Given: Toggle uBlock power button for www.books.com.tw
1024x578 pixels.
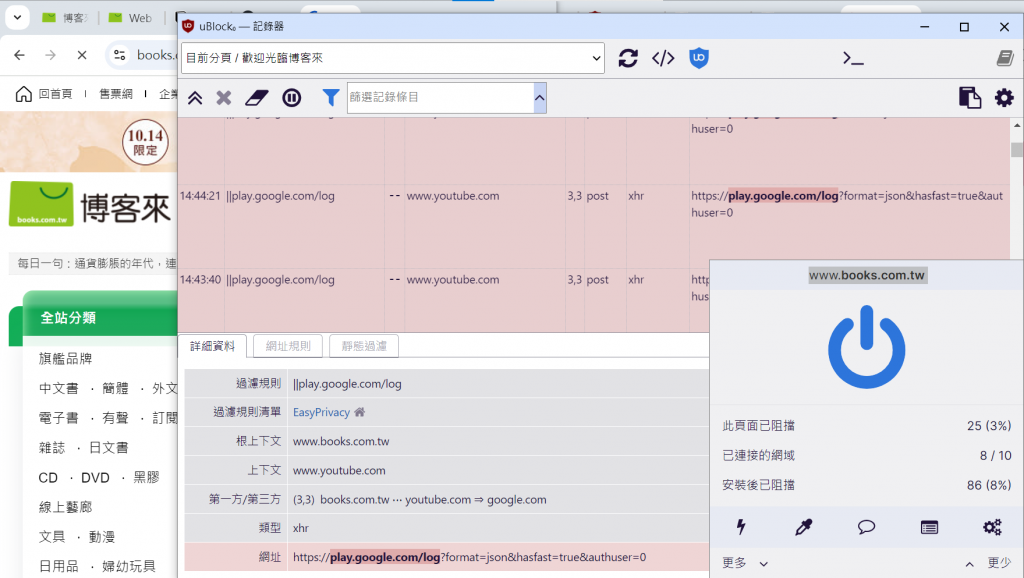Looking at the screenshot, I should 867,347.
